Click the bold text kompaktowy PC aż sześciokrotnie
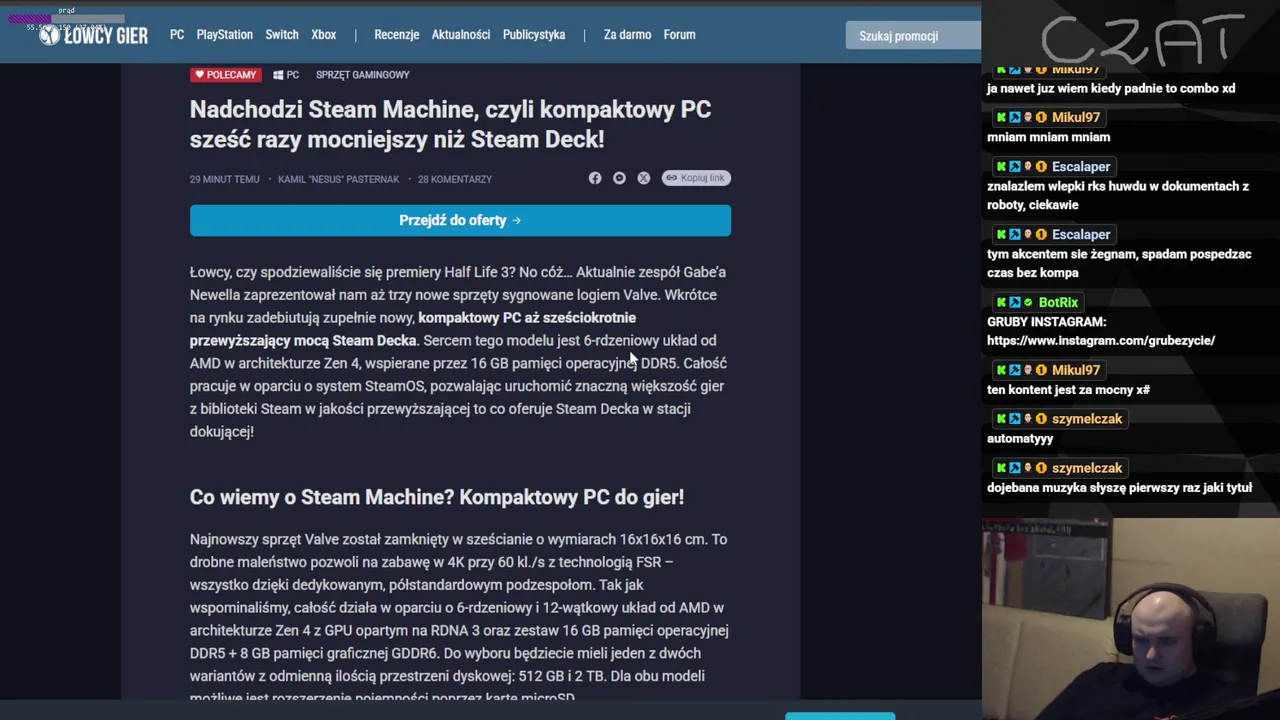This screenshot has width=1280, height=720. 527,317
